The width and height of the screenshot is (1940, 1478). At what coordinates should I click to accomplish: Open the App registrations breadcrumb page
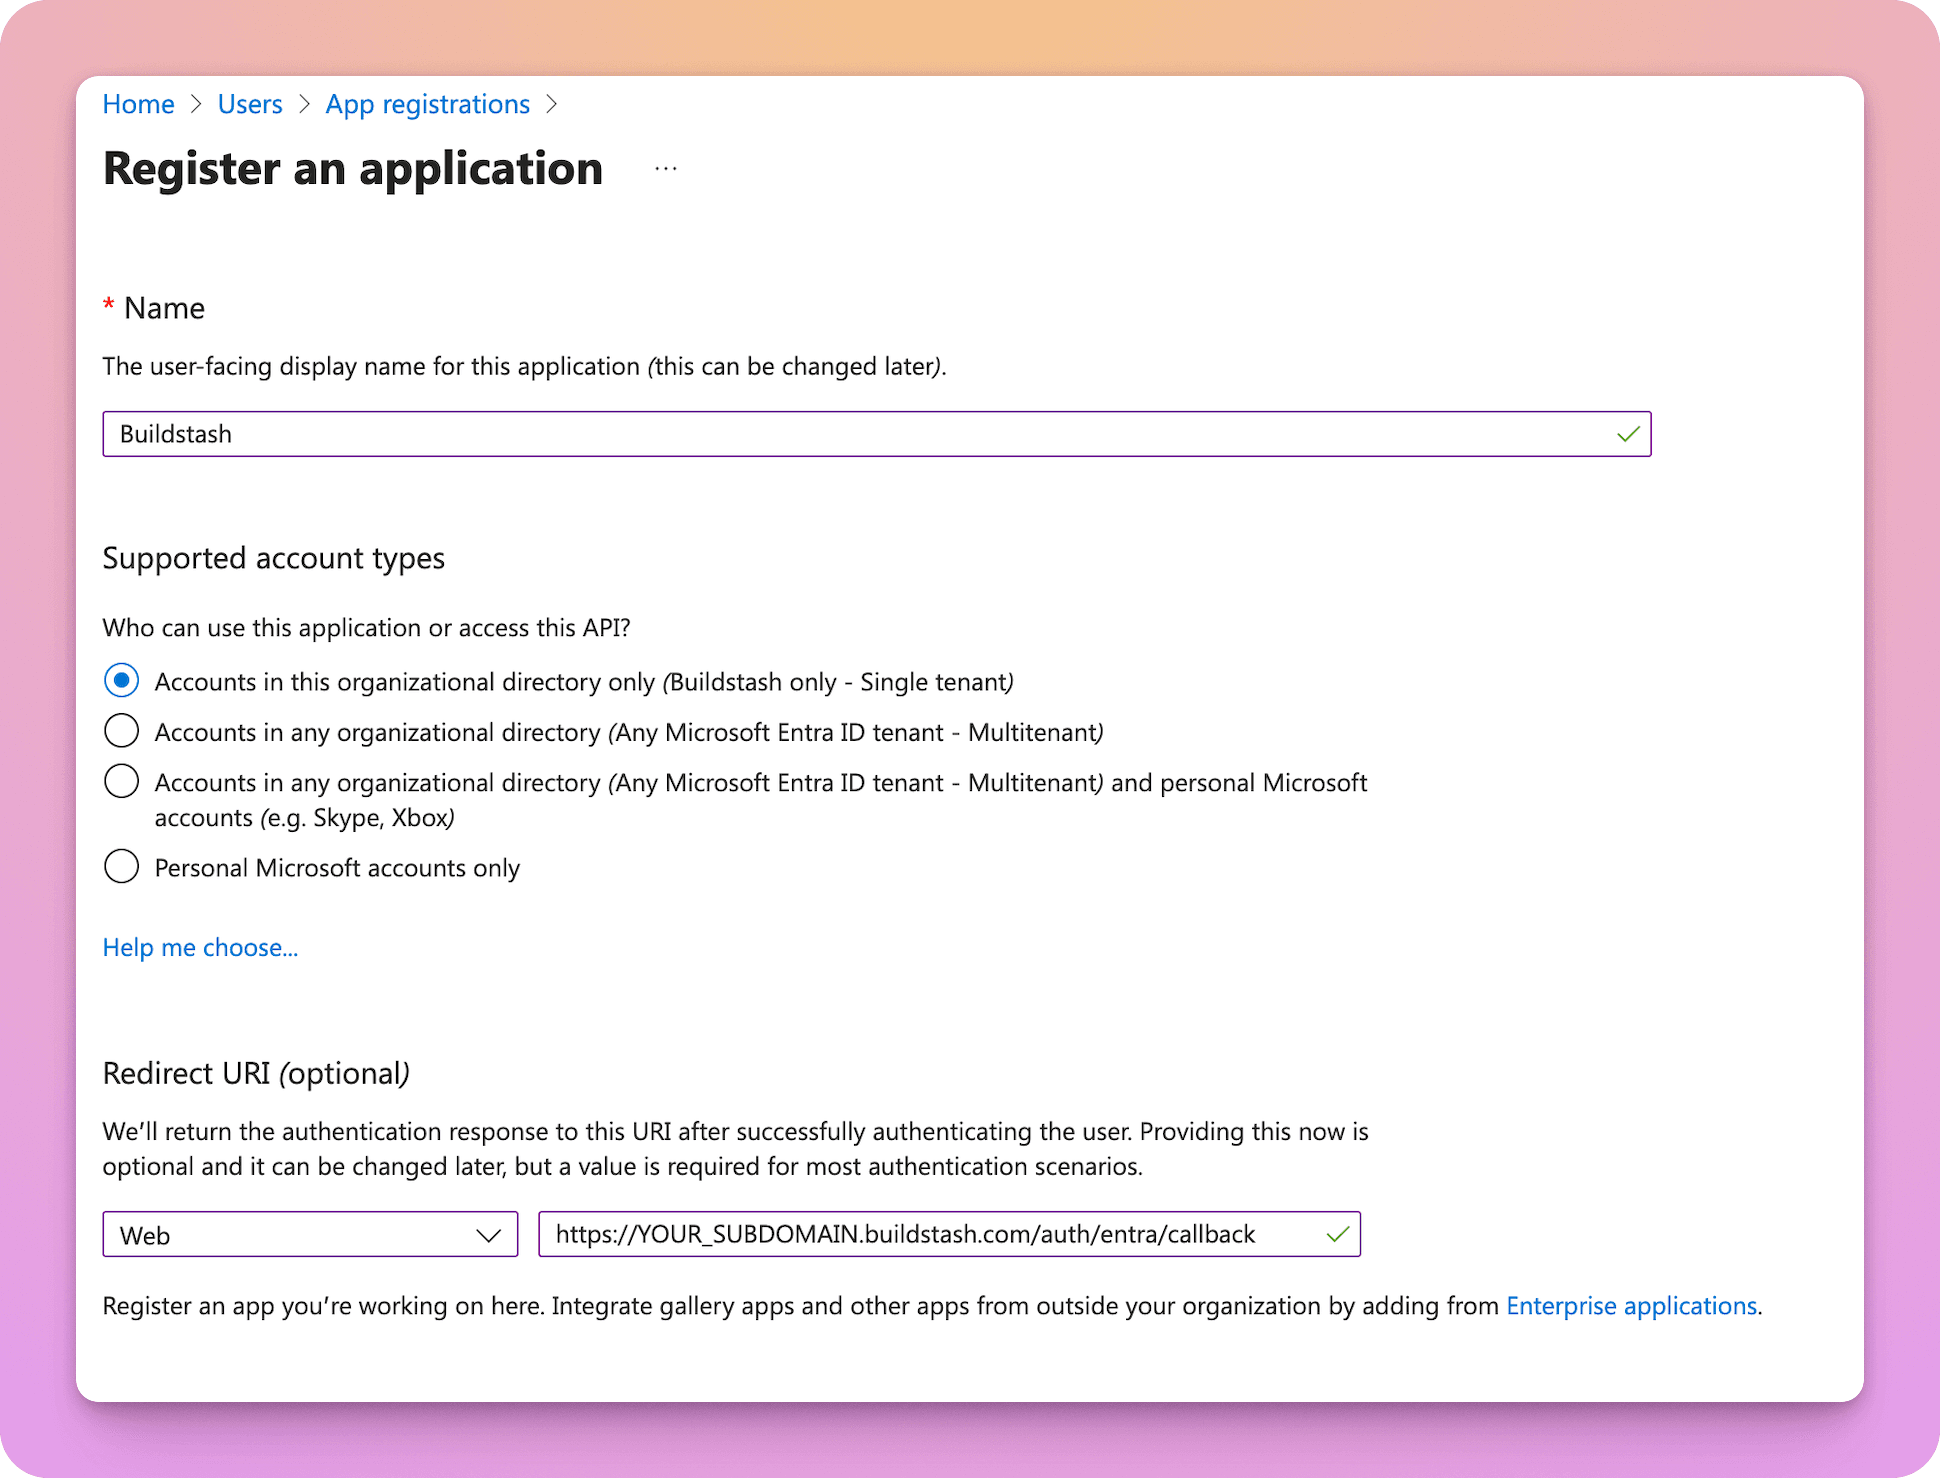click(427, 104)
